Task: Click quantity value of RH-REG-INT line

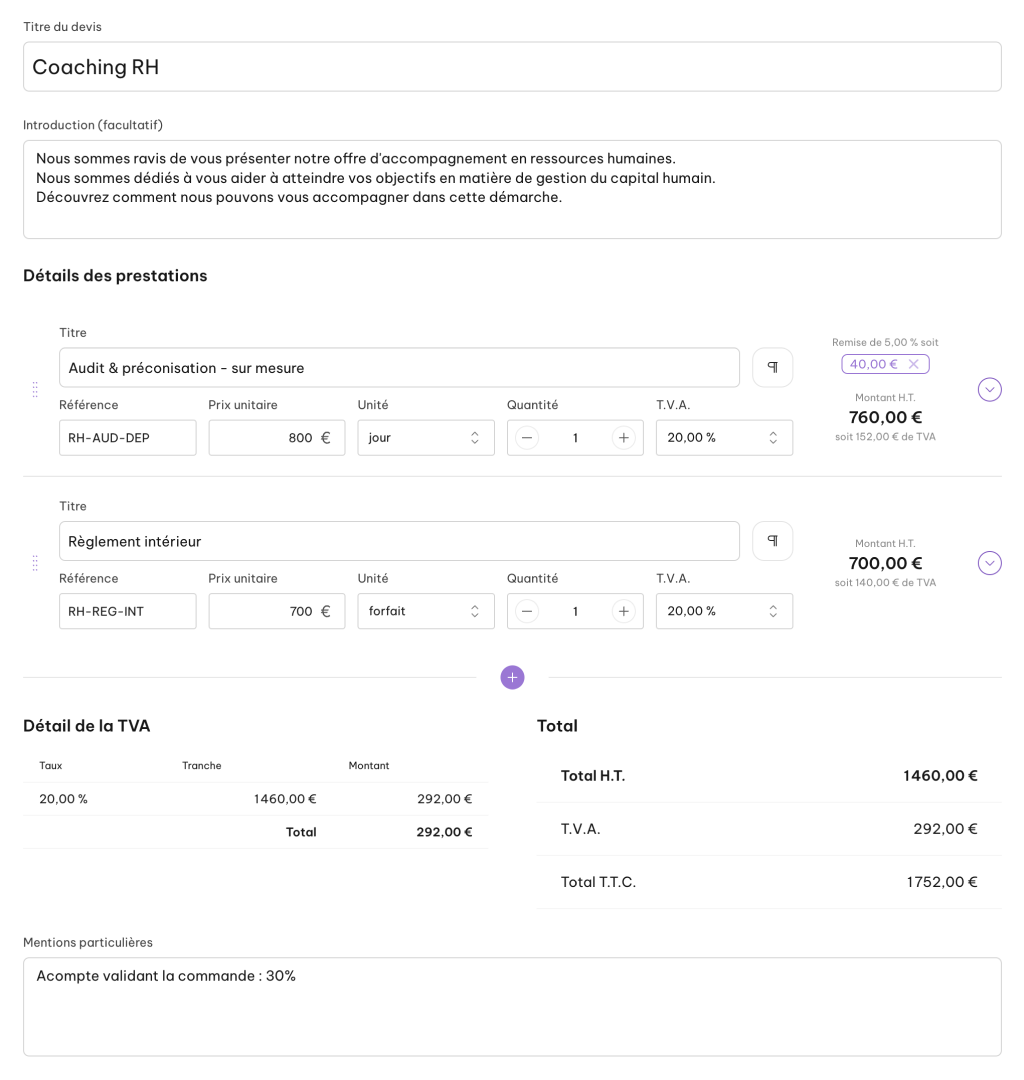Action: (575, 612)
